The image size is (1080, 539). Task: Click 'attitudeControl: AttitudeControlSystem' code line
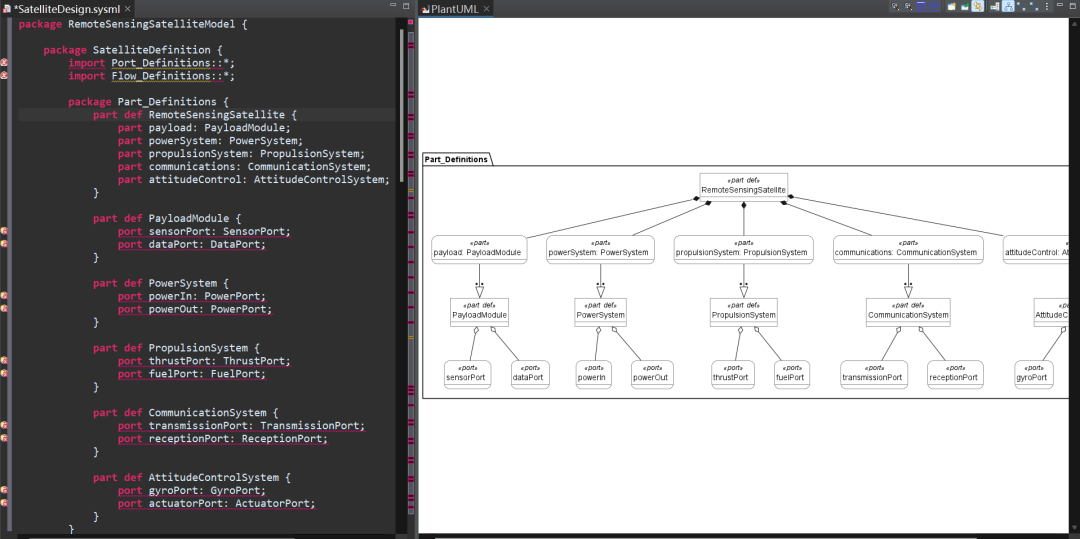coord(253,179)
